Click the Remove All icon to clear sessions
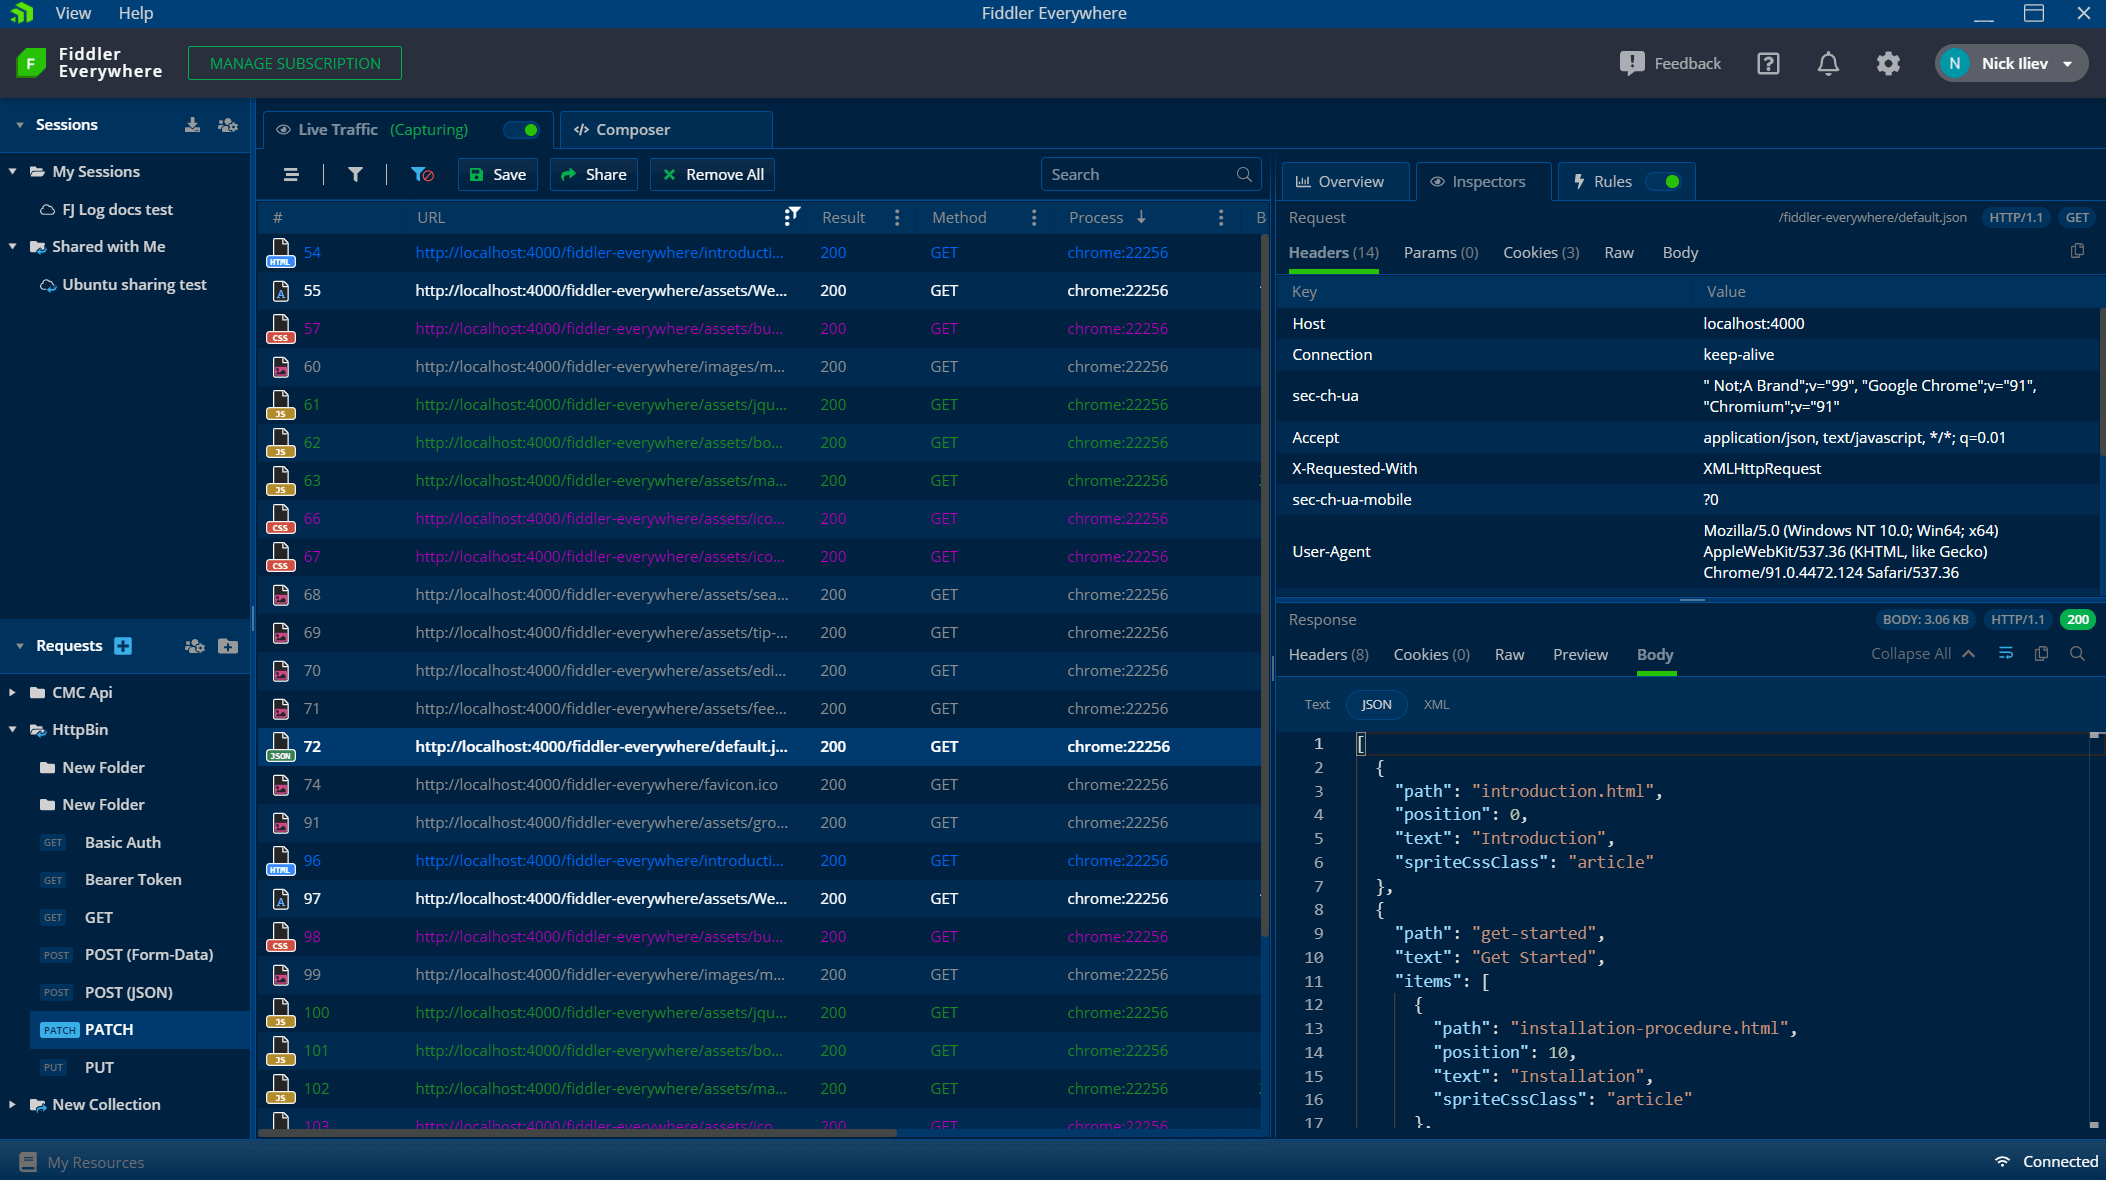The width and height of the screenshot is (2106, 1180). (715, 174)
